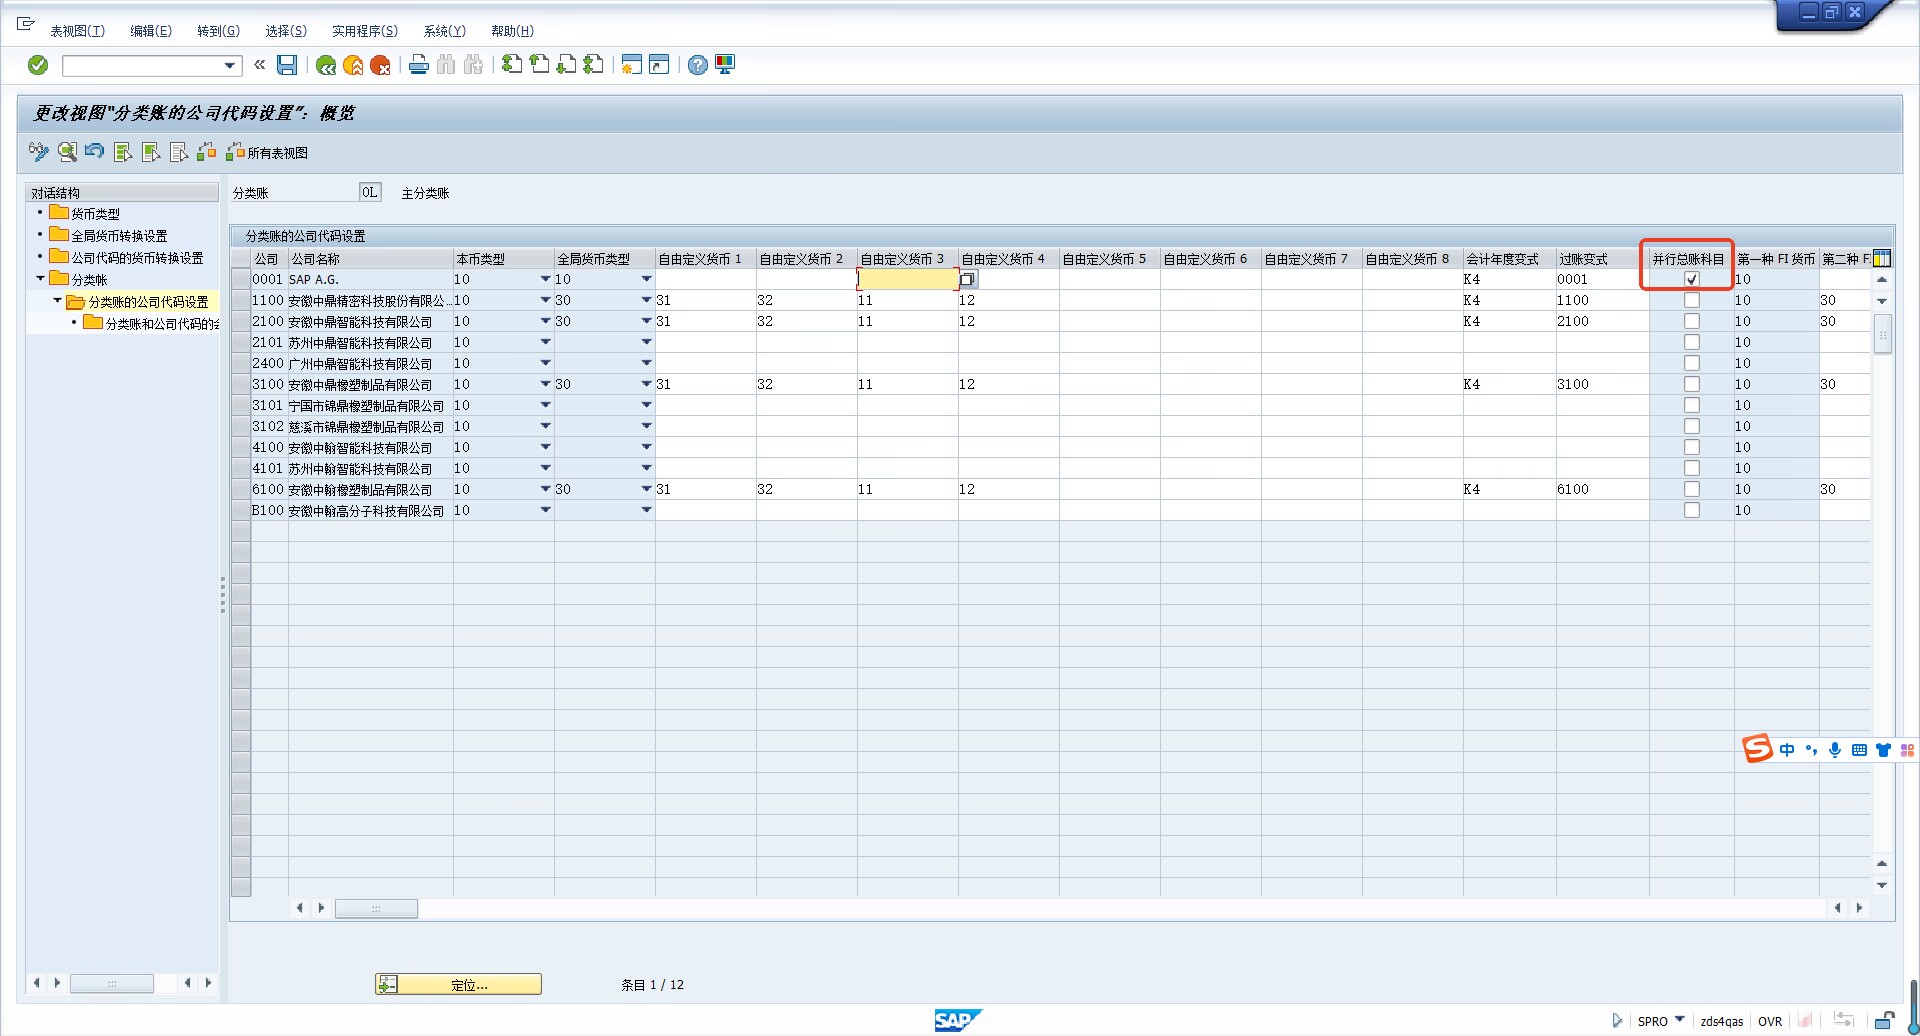
Task: Click the dialog structure horizontal scrollbar thumb
Action: (x=112, y=983)
